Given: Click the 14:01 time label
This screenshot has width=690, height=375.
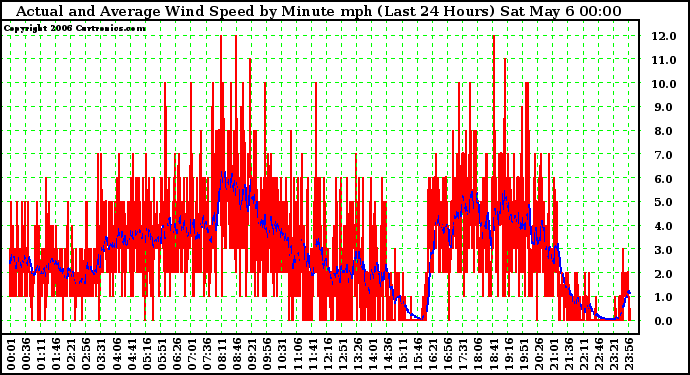Looking at the screenshot, I should click(x=373, y=354).
